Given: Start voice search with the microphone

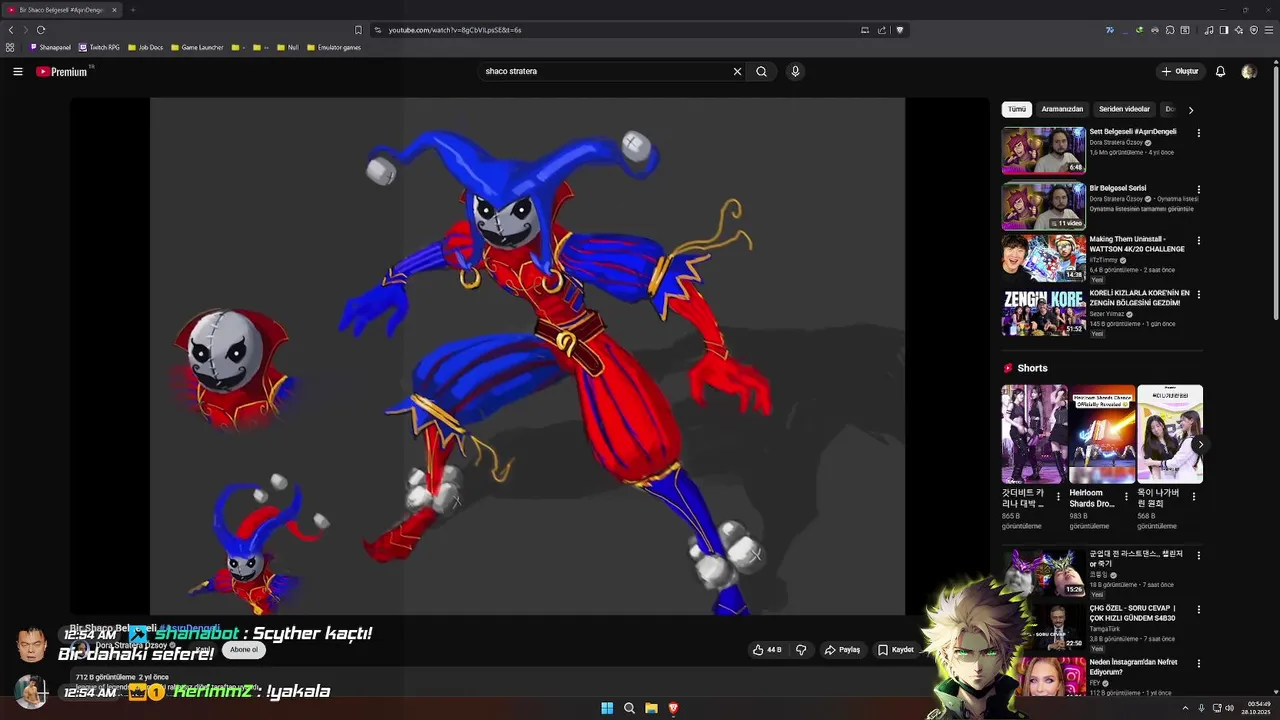Looking at the screenshot, I should tap(795, 71).
